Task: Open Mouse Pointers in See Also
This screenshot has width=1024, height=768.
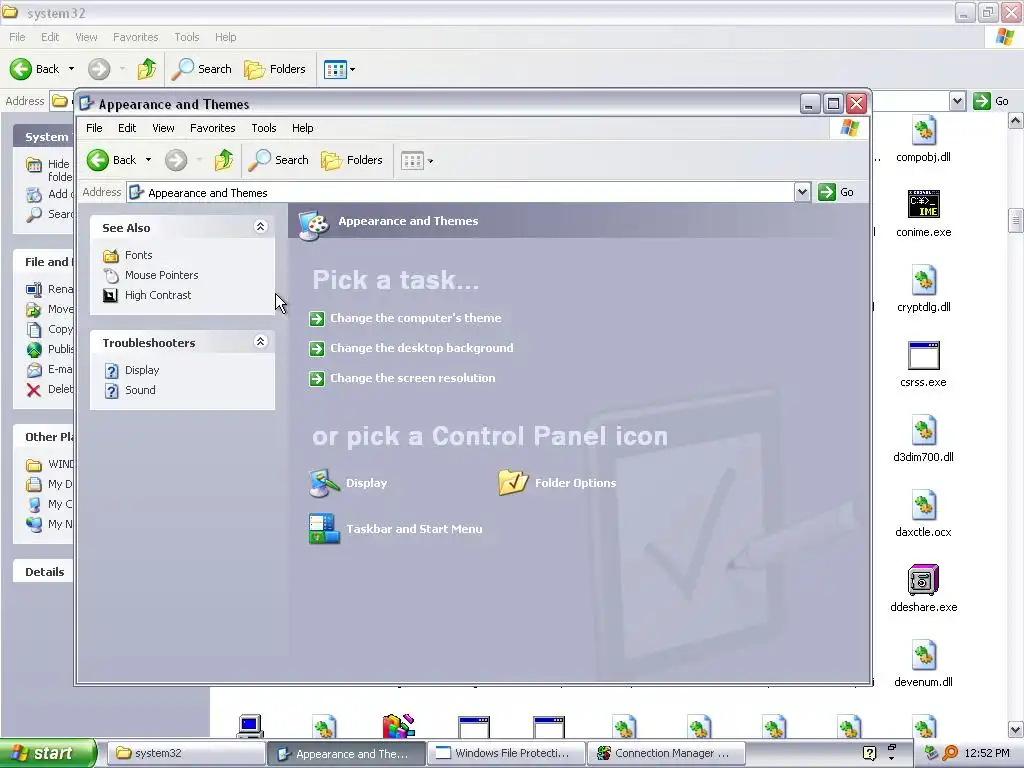Action: pyautogui.click(x=161, y=275)
